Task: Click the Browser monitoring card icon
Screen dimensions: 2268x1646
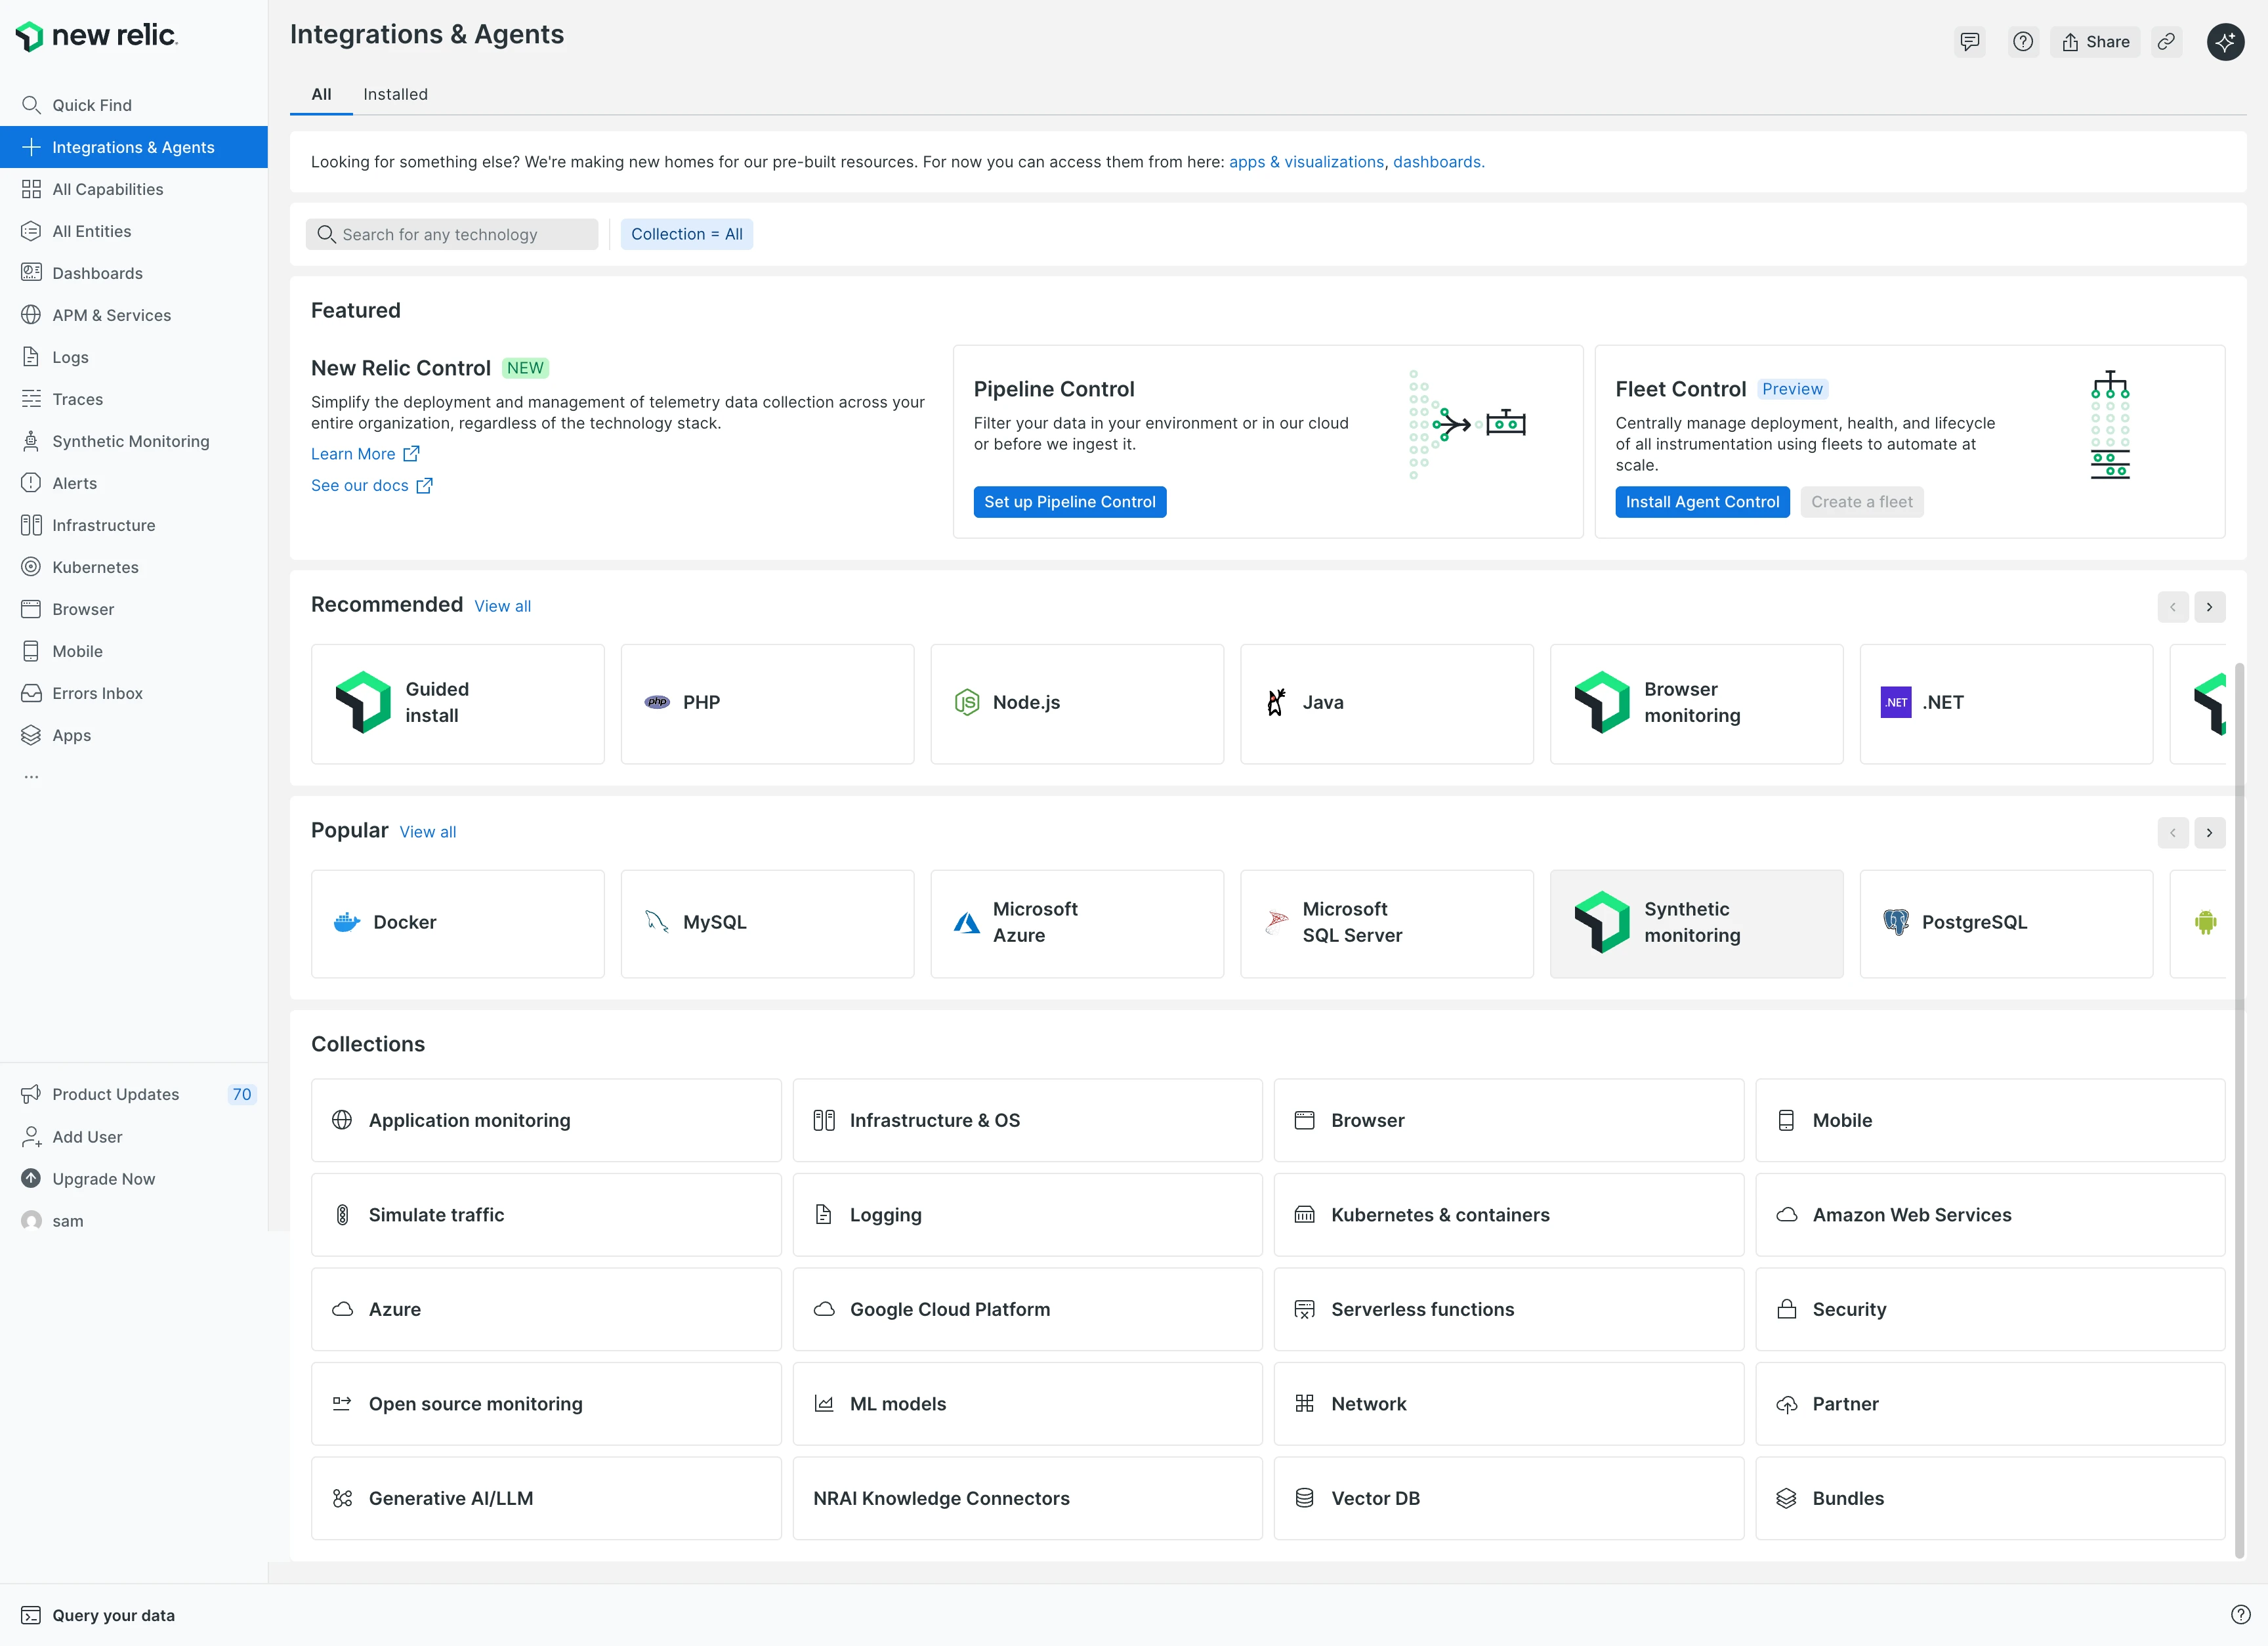Action: click(x=1602, y=702)
